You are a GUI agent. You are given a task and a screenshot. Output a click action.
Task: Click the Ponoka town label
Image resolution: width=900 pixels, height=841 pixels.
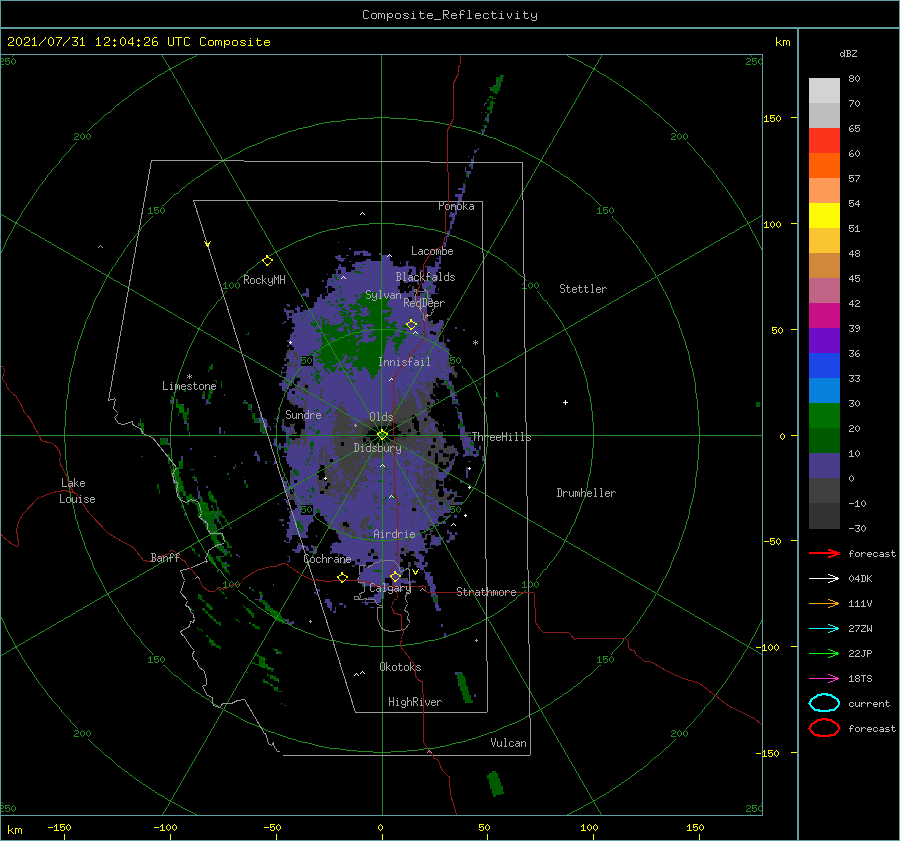[456, 206]
